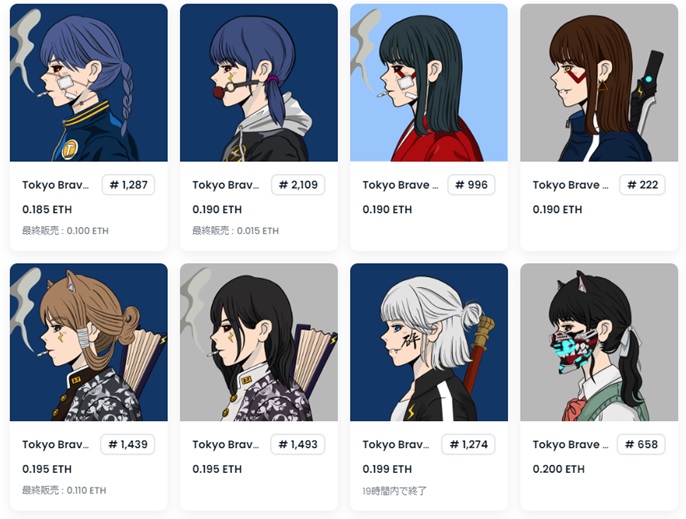This screenshot has height=519, width=686.
Task: Click the 0.199 ETH price on card #1,274
Action: (387, 469)
